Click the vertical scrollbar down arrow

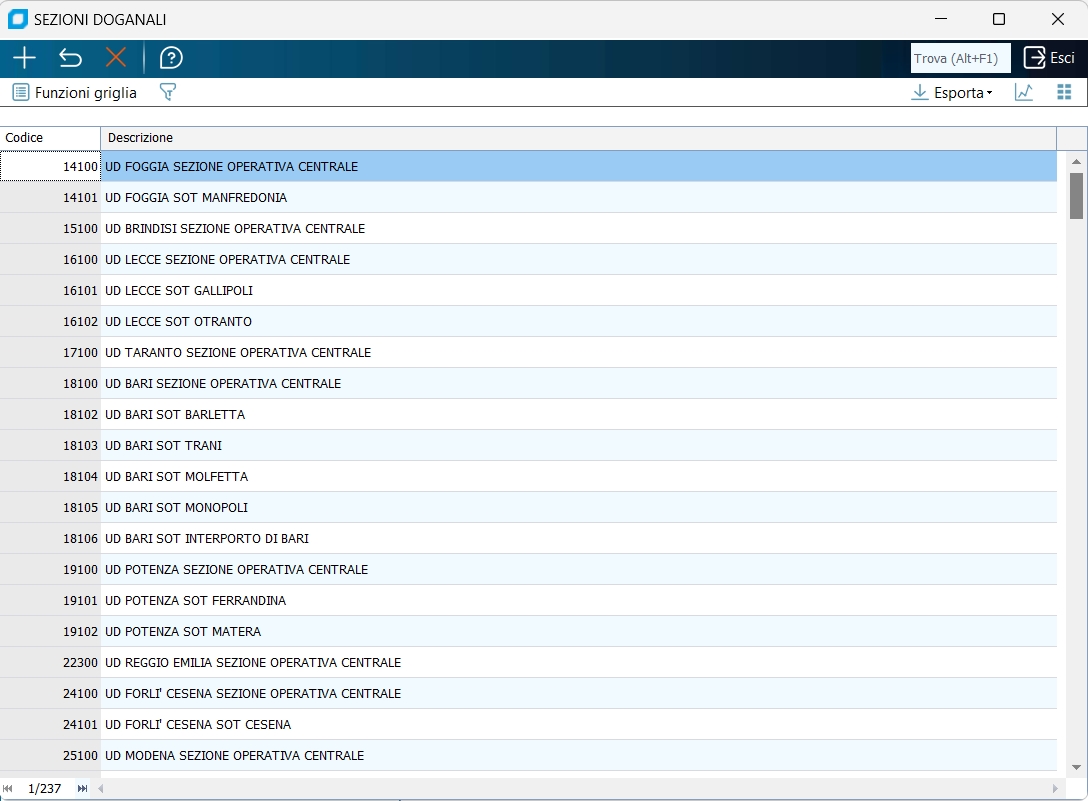[x=1077, y=767]
